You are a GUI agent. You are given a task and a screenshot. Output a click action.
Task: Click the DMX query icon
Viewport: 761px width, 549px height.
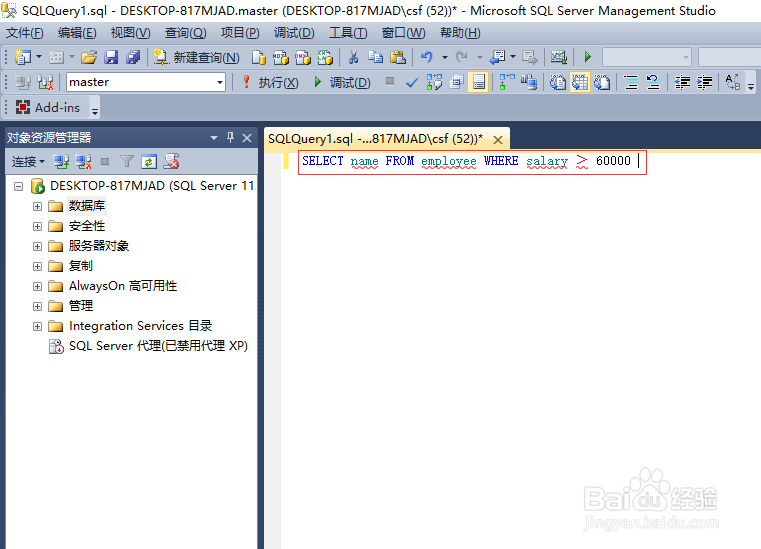pyautogui.click(x=303, y=57)
